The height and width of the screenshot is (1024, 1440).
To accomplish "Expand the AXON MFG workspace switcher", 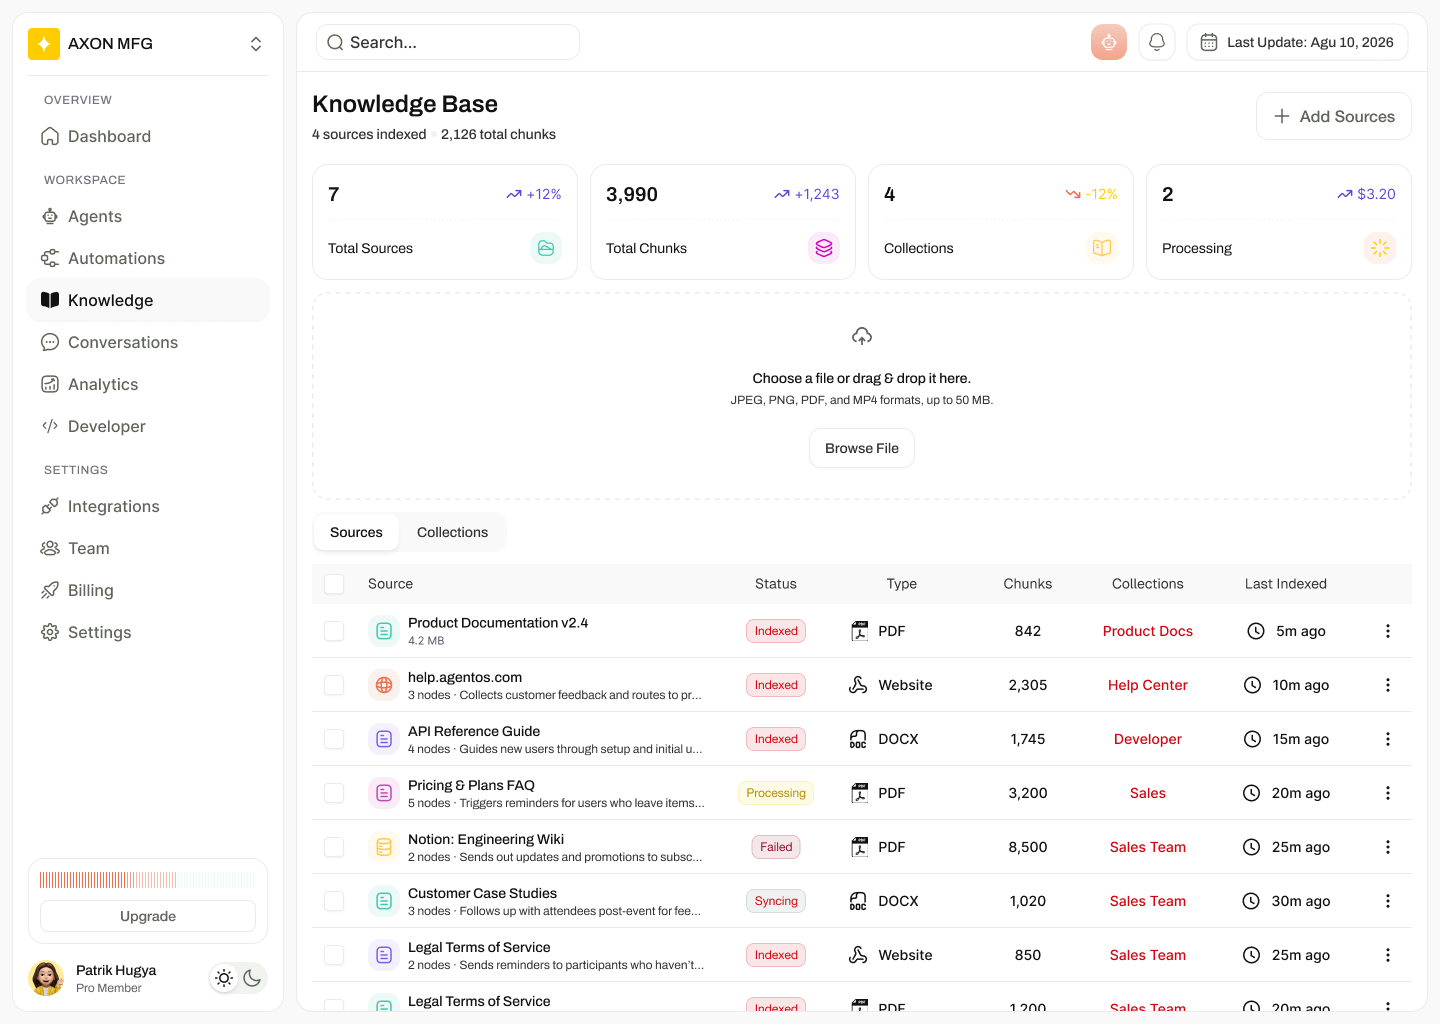I will click(x=256, y=44).
